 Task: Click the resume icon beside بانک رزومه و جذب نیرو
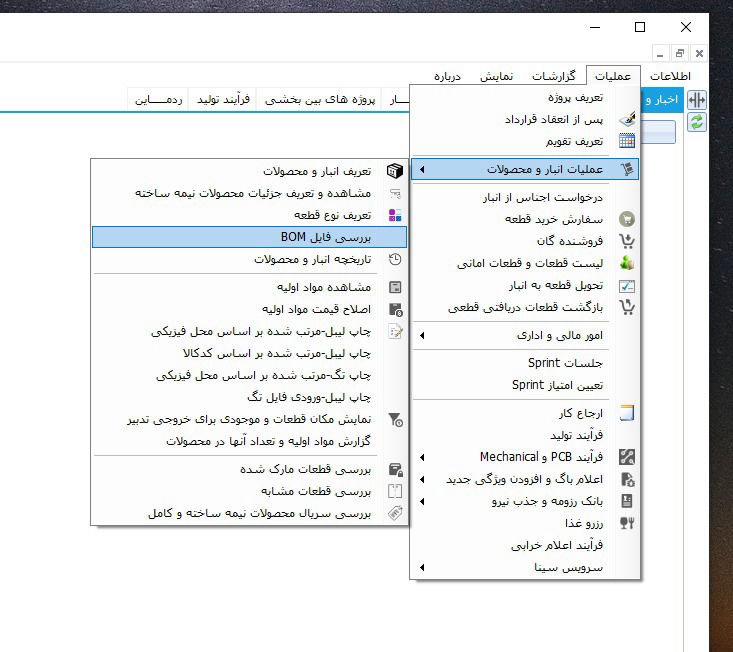pos(627,501)
